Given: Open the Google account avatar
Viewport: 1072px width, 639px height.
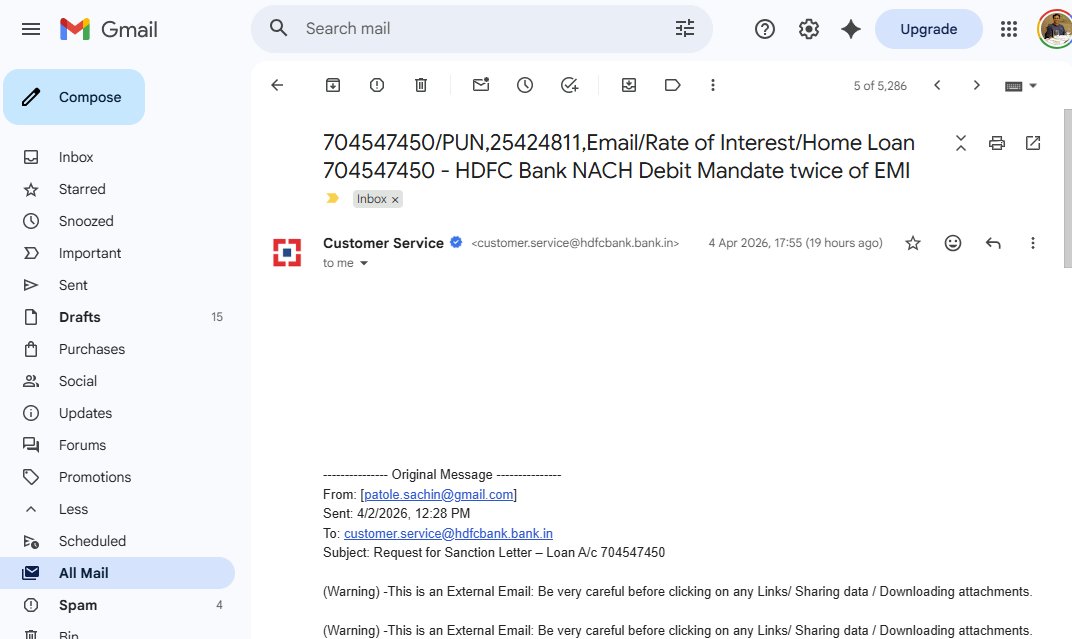Looking at the screenshot, I should 1055,29.
